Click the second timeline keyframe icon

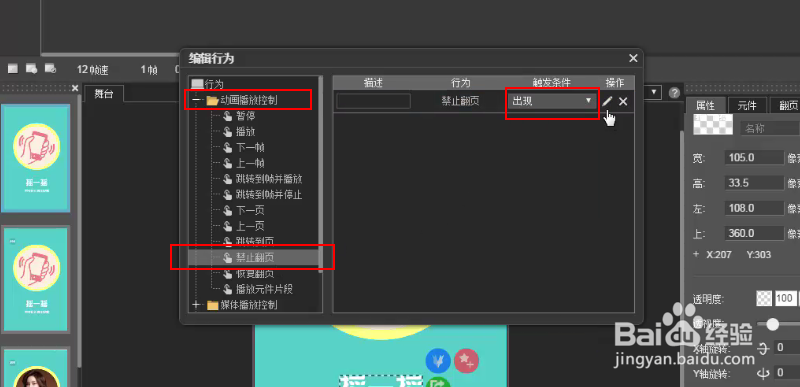tap(32, 68)
